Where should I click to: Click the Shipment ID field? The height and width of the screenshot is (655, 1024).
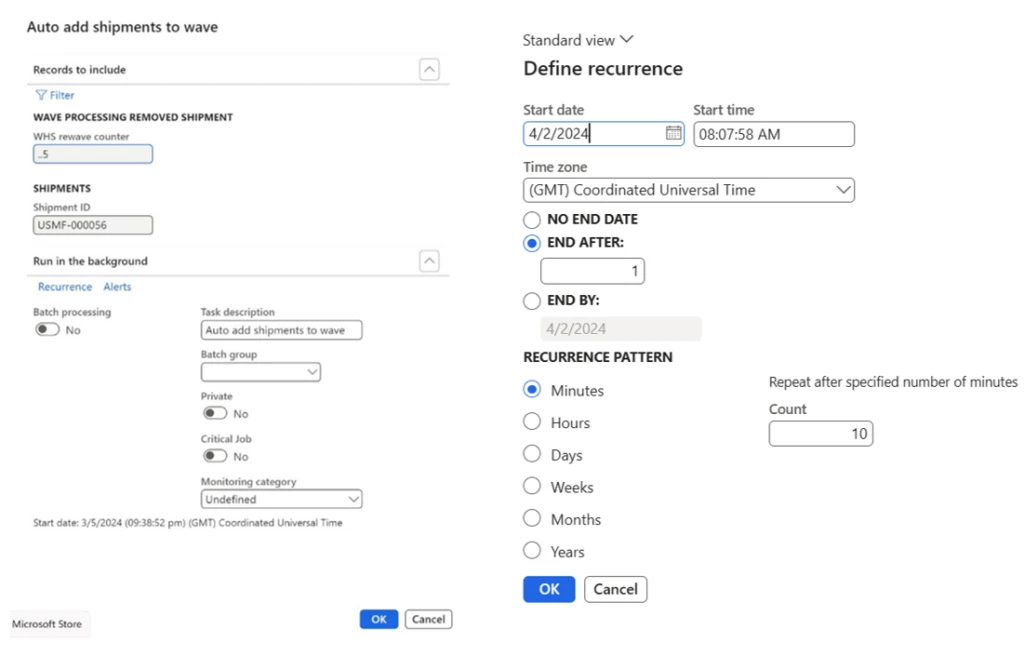click(x=93, y=224)
